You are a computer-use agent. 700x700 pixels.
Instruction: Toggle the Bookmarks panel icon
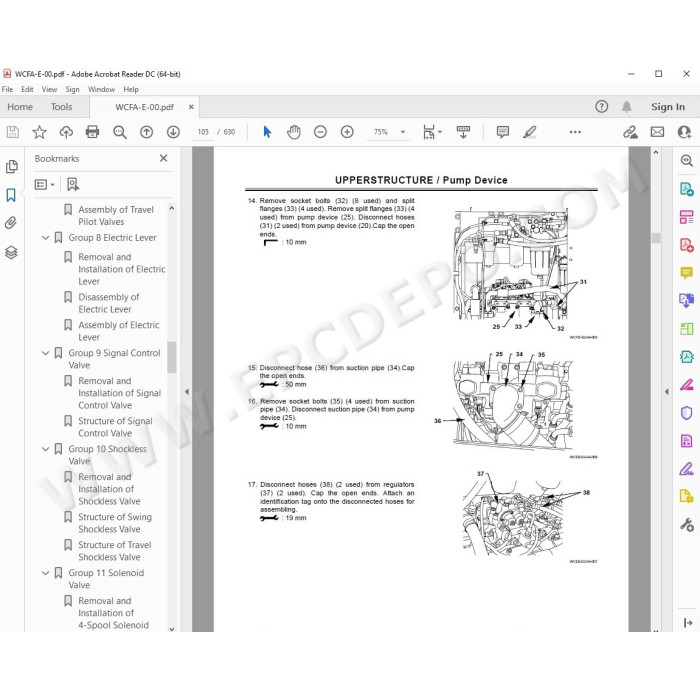(11, 195)
